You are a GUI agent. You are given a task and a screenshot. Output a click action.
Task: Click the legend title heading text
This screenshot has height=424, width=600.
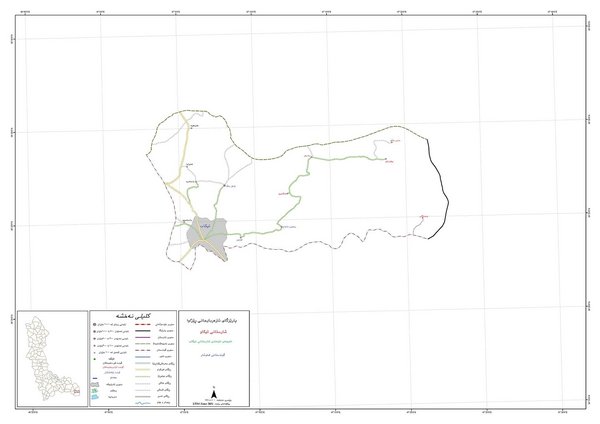click(x=133, y=316)
